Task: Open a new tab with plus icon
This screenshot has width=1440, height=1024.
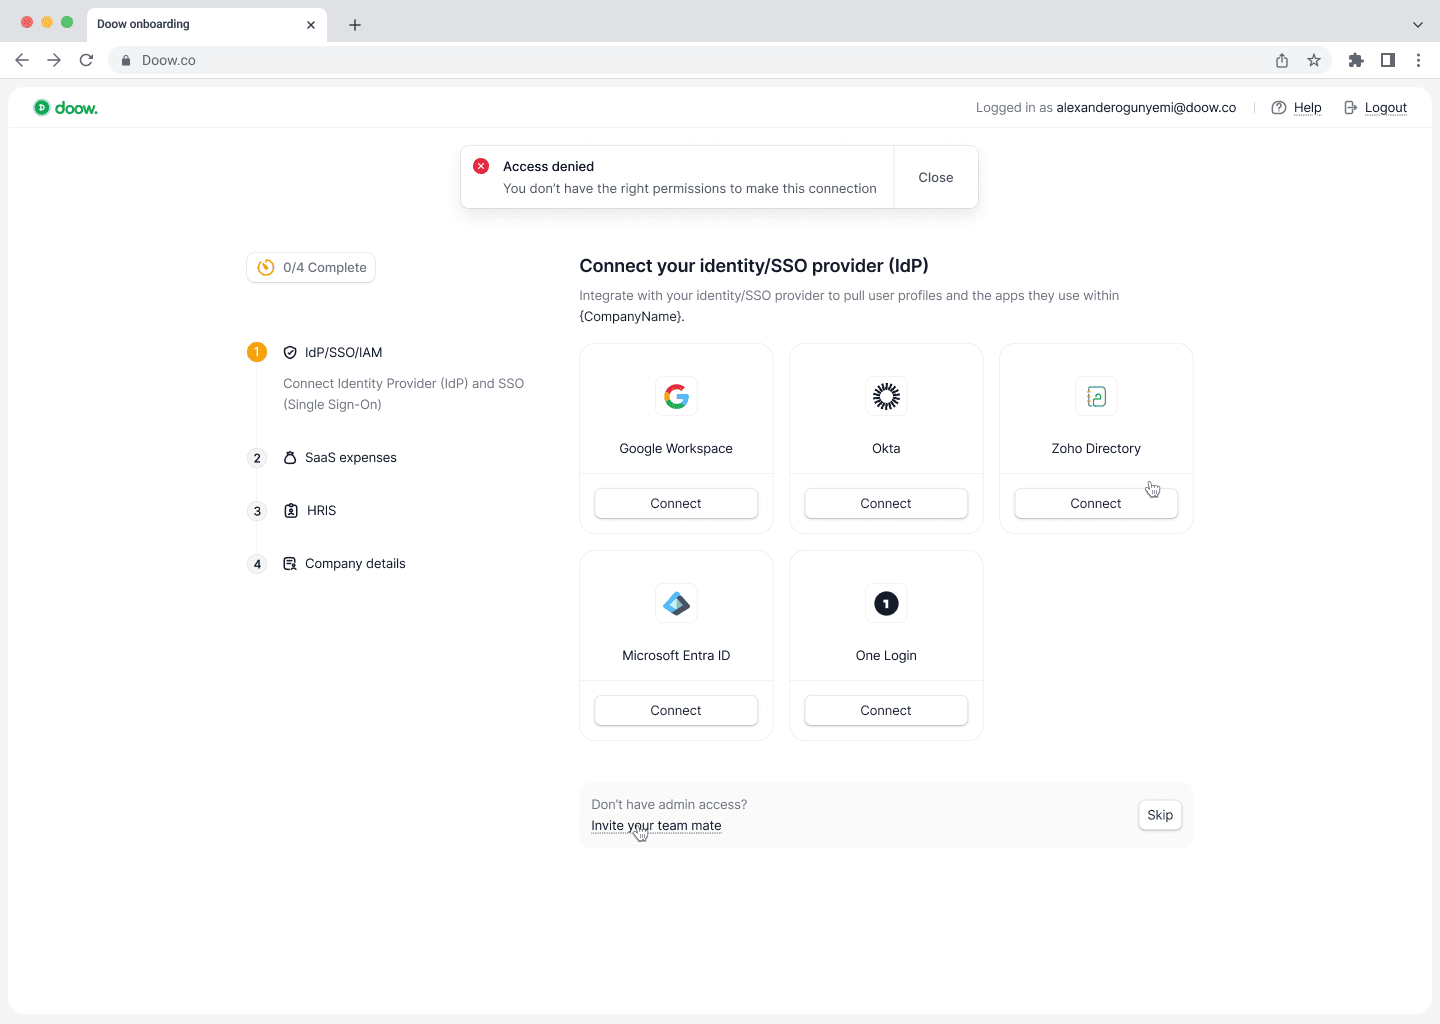Action: pyautogui.click(x=355, y=25)
